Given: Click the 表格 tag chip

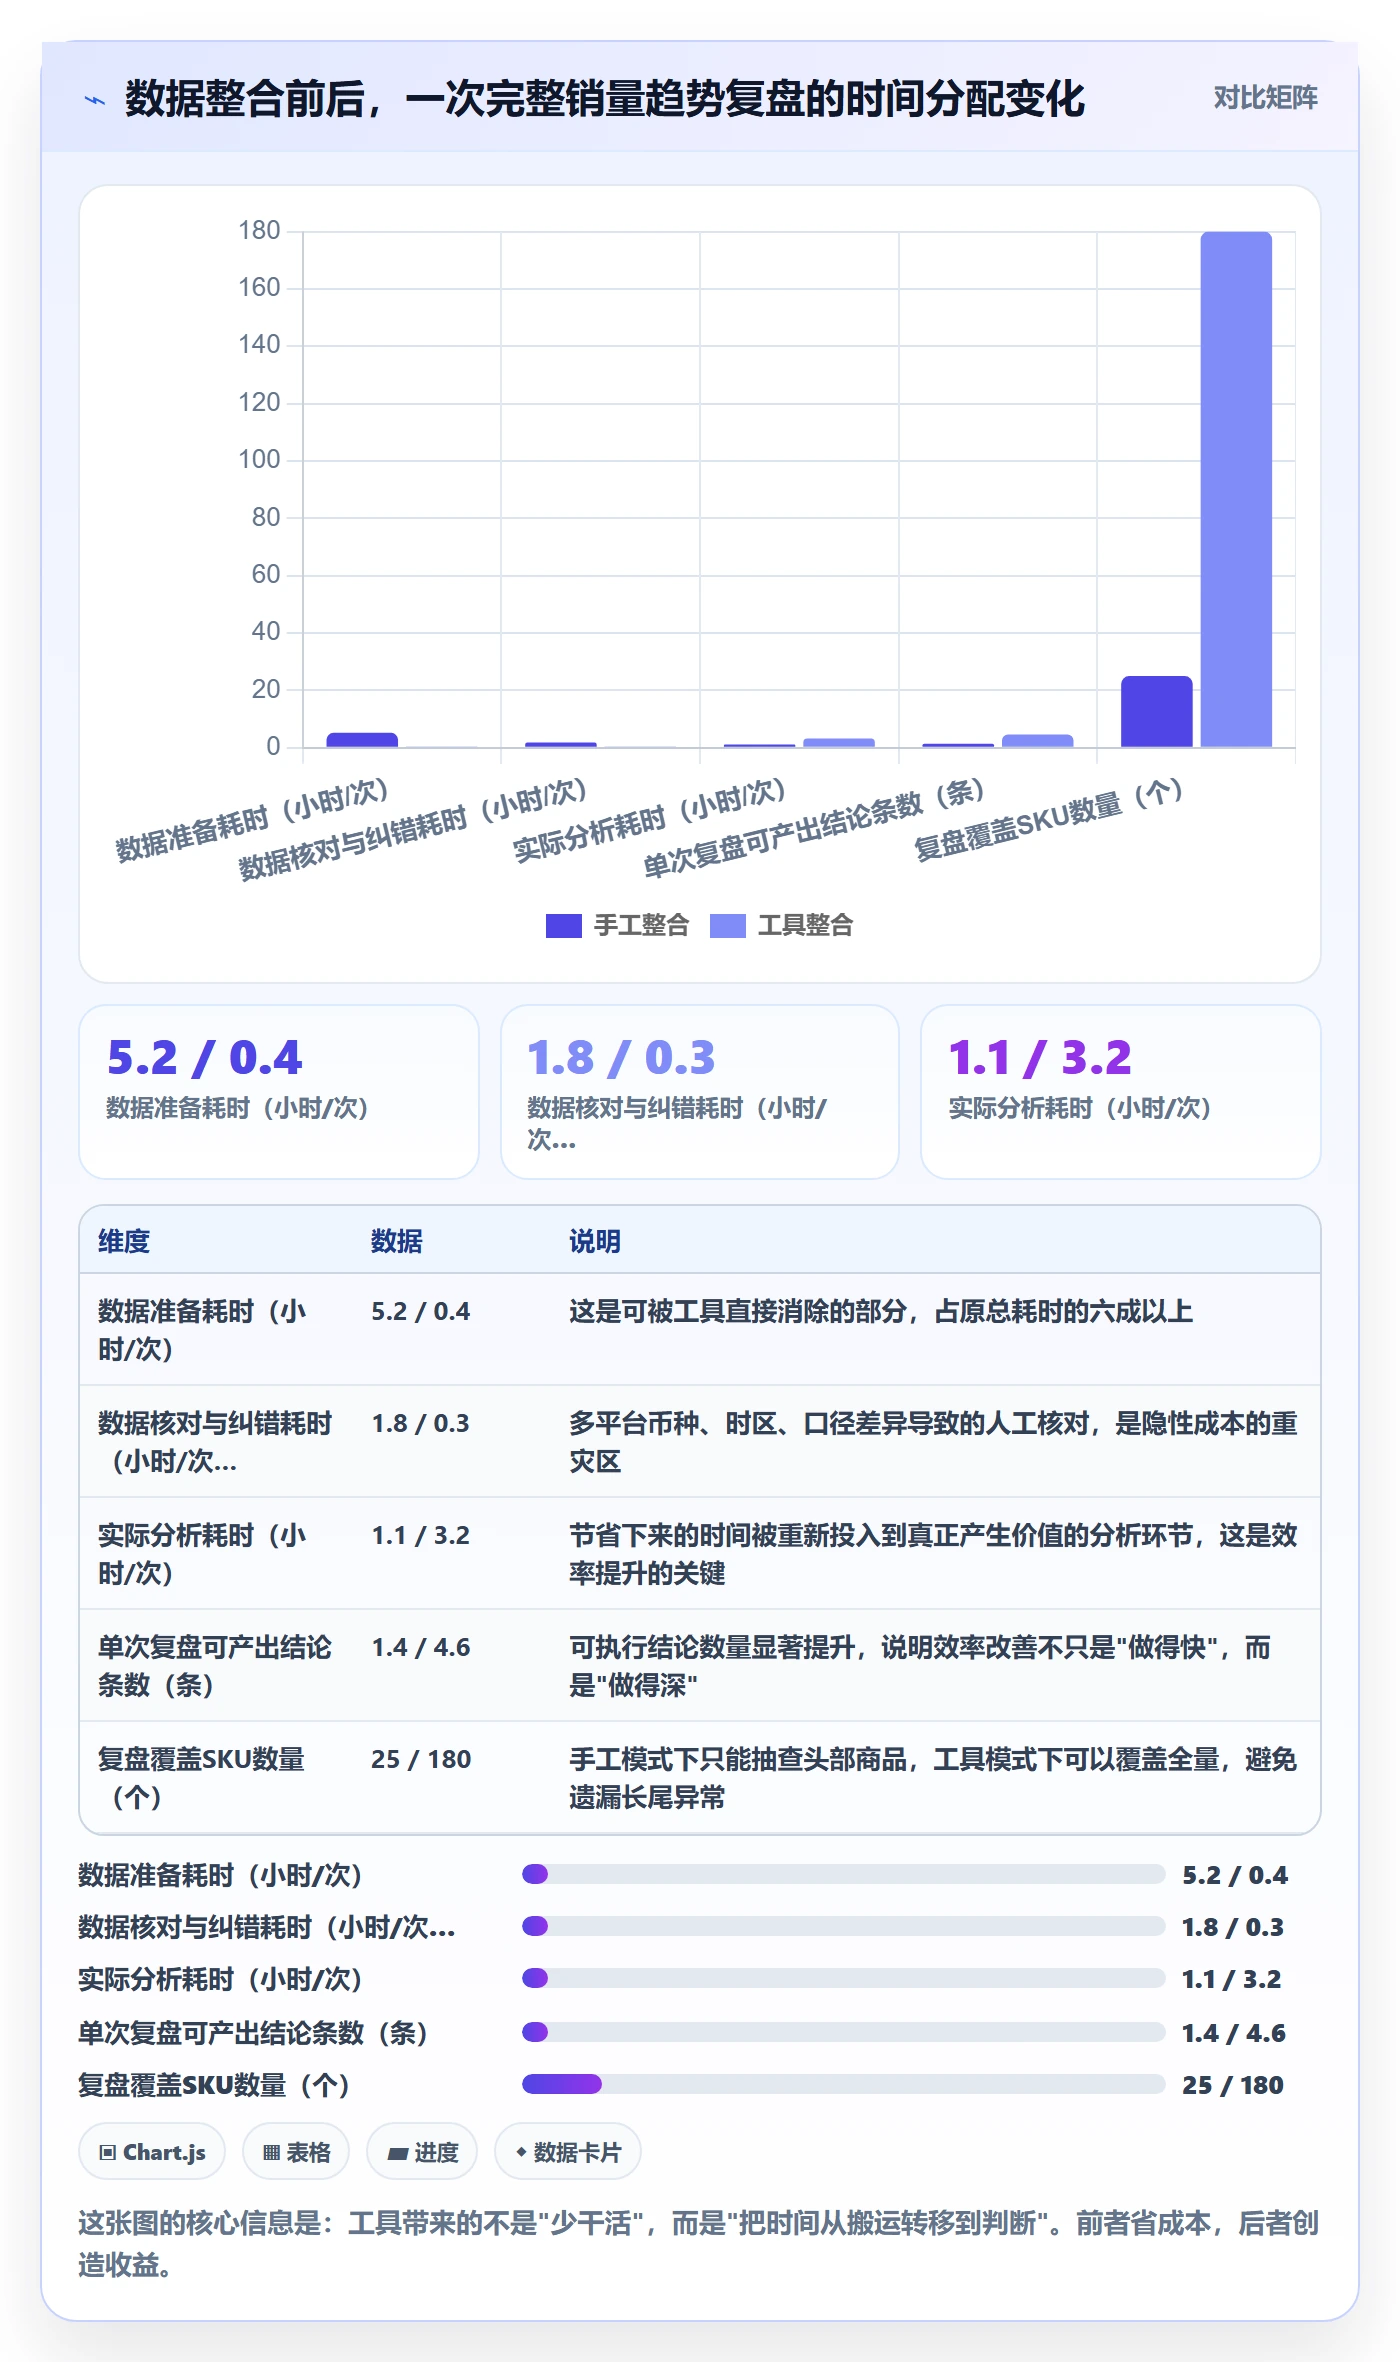Looking at the screenshot, I should point(296,2151).
